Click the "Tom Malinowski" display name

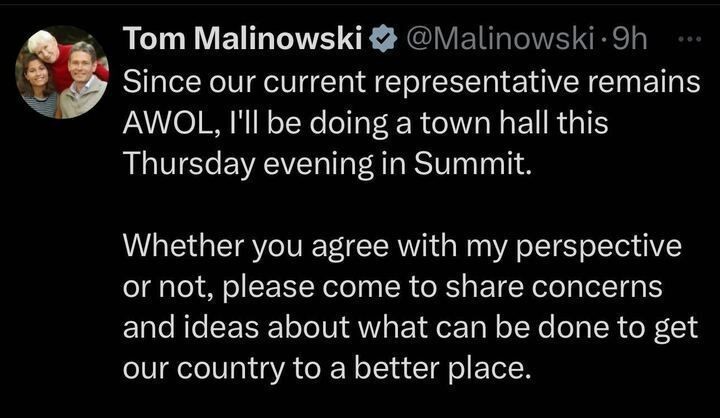(x=242, y=41)
